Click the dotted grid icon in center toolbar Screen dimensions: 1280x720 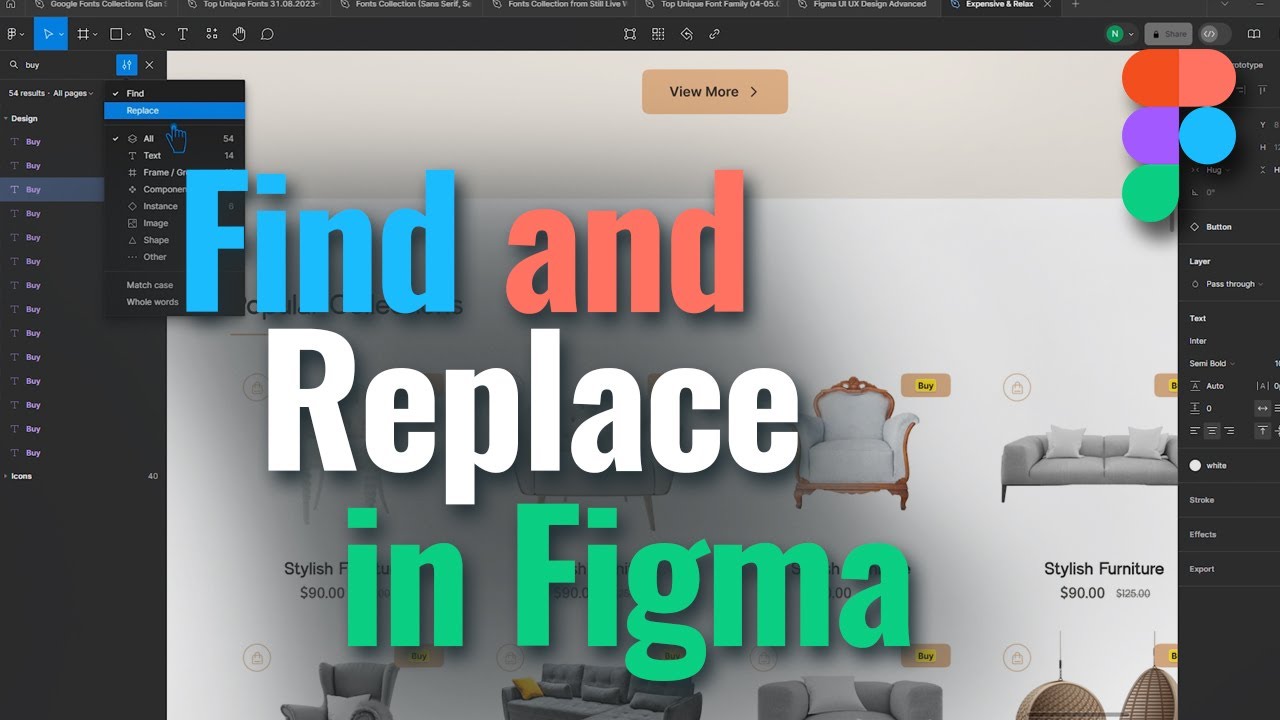tap(658, 34)
